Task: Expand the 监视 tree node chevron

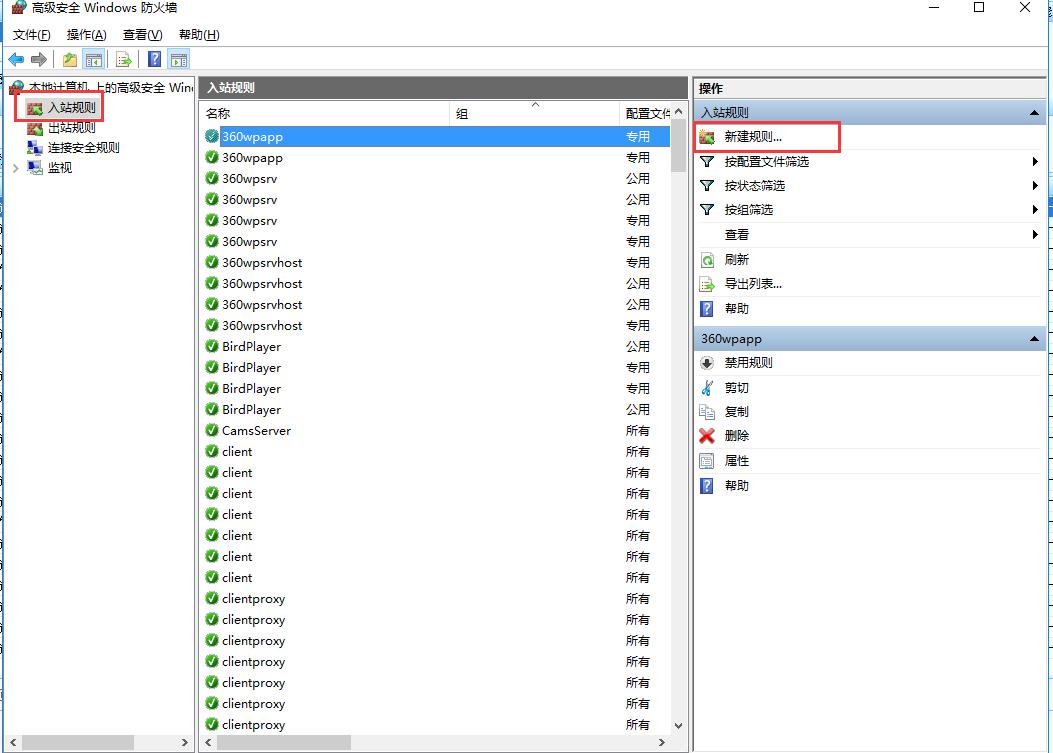Action: point(15,168)
